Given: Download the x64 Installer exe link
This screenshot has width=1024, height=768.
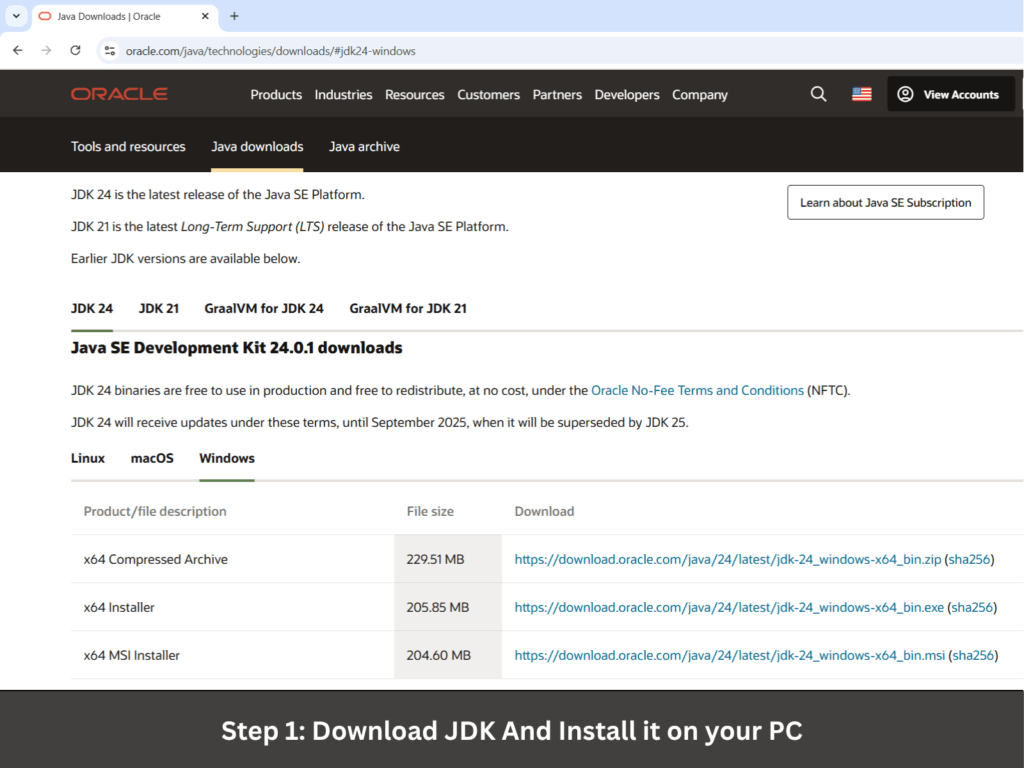Looking at the screenshot, I should 729,607.
